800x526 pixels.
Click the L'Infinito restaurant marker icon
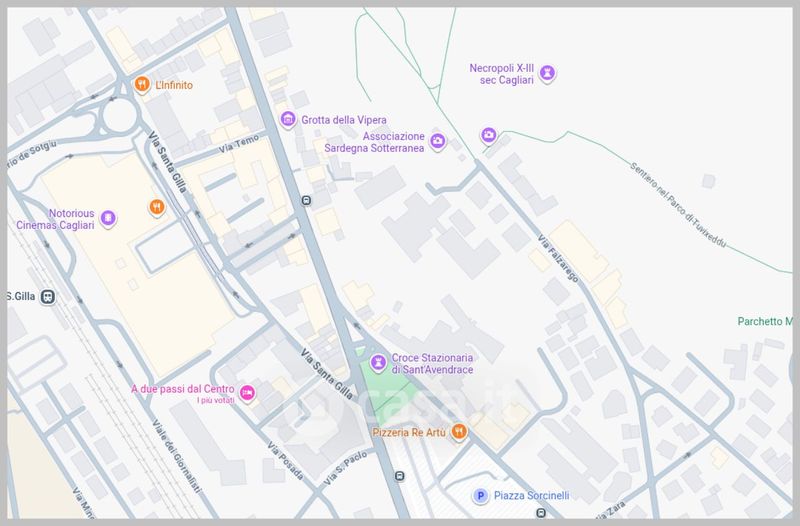[142, 85]
